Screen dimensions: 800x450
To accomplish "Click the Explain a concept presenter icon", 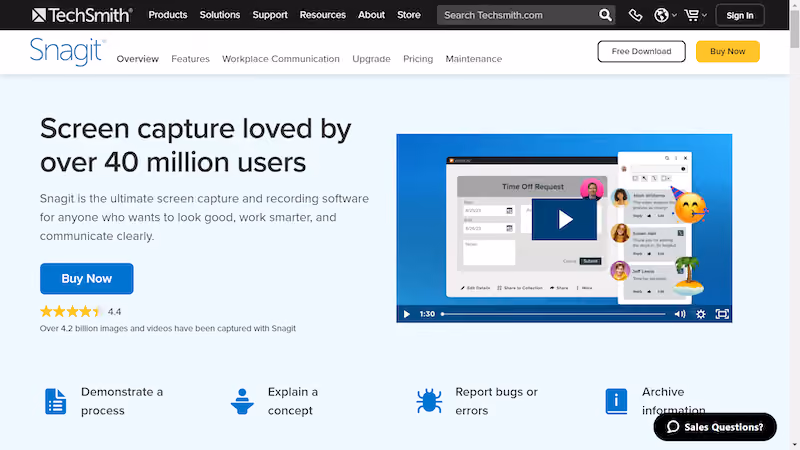I will [242, 401].
